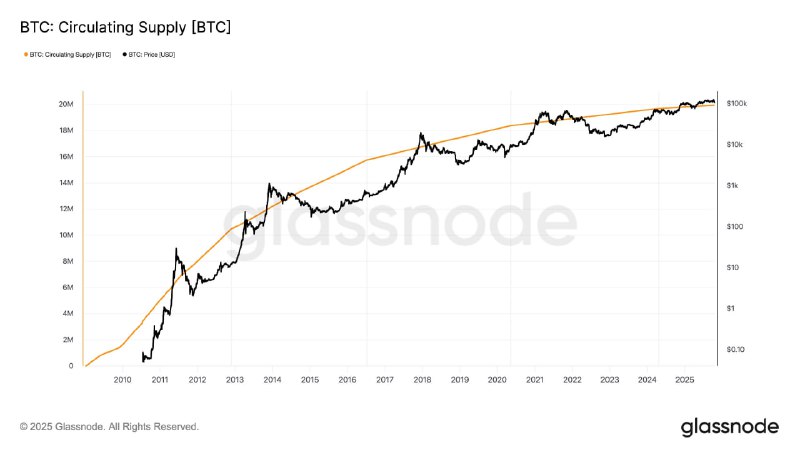Open the copyright 2025 Glassnode notice
The width and height of the screenshot is (800, 450).
pos(110,427)
